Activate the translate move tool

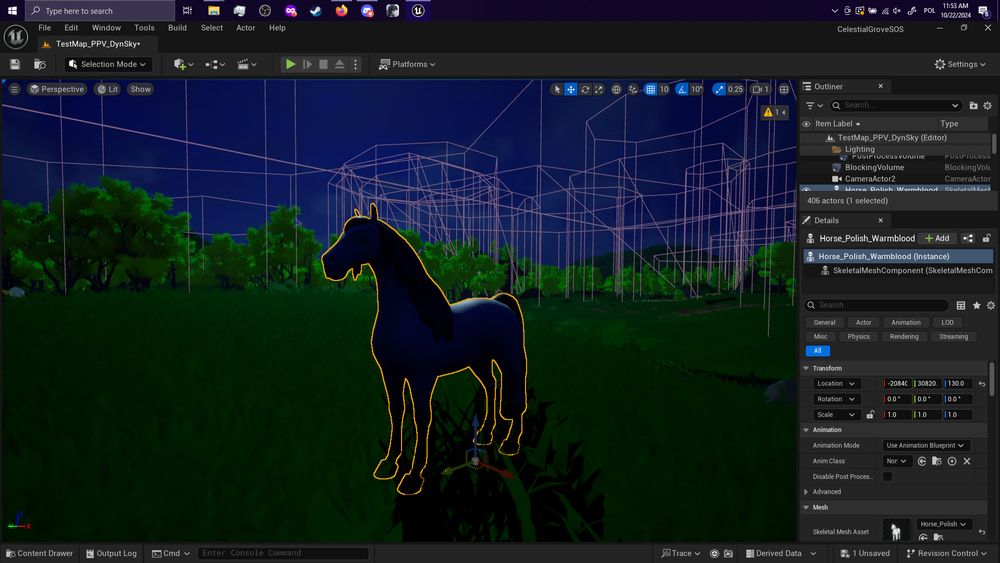571,89
